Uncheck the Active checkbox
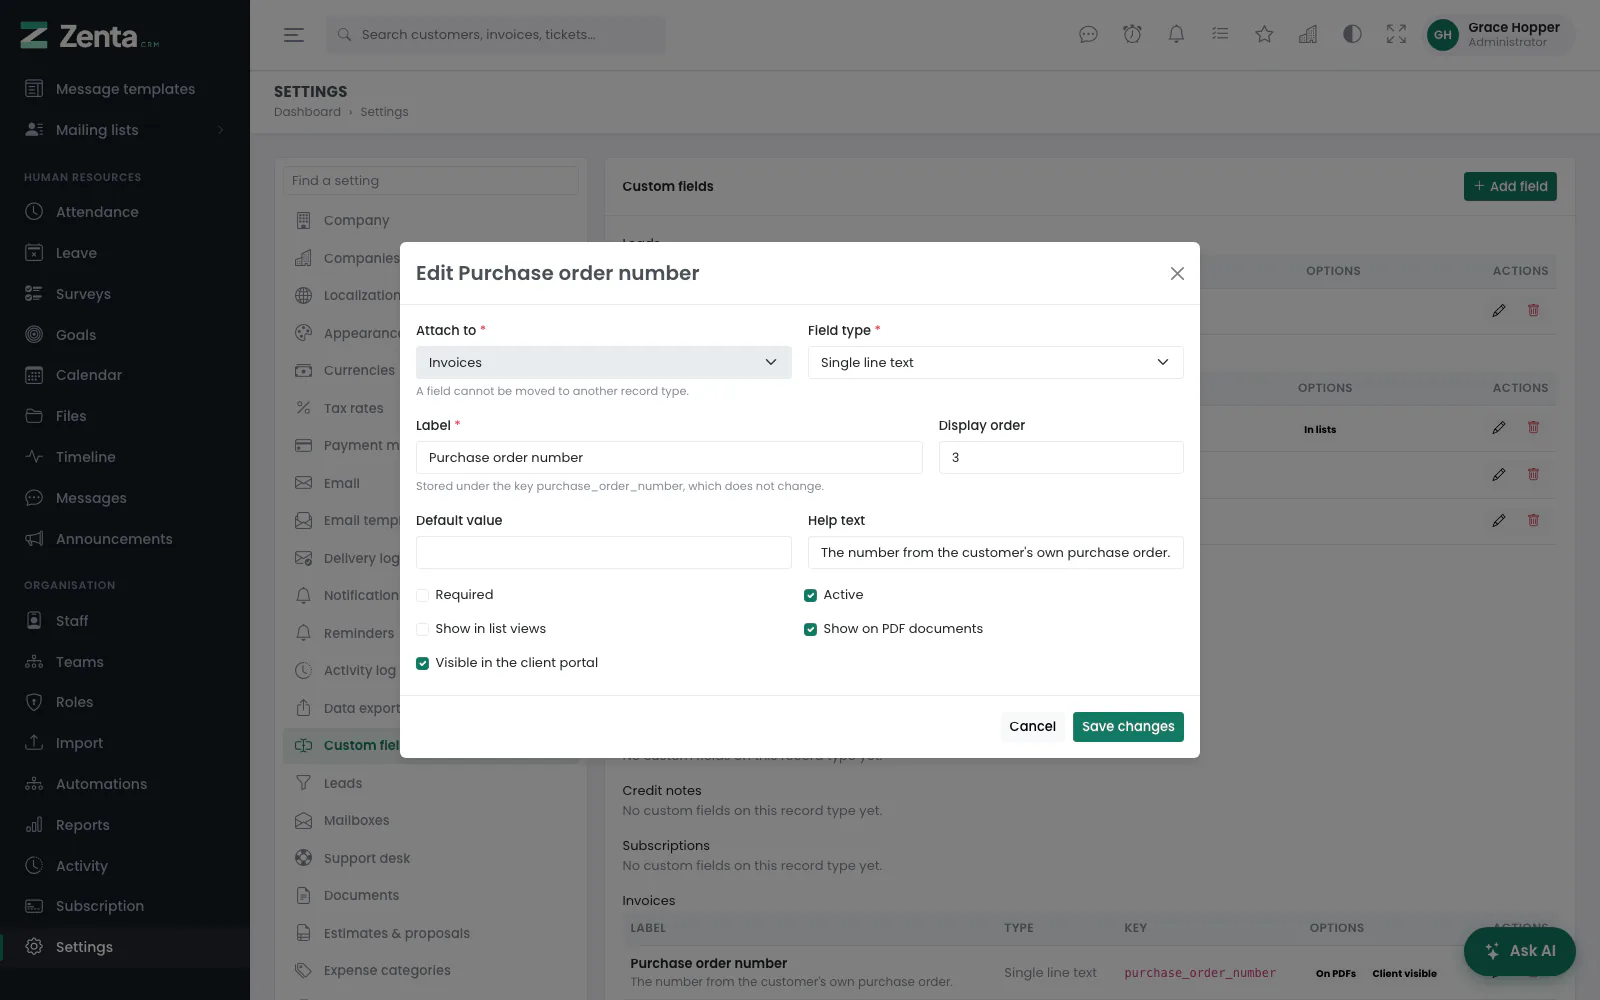1600x1000 pixels. (x=810, y=595)
